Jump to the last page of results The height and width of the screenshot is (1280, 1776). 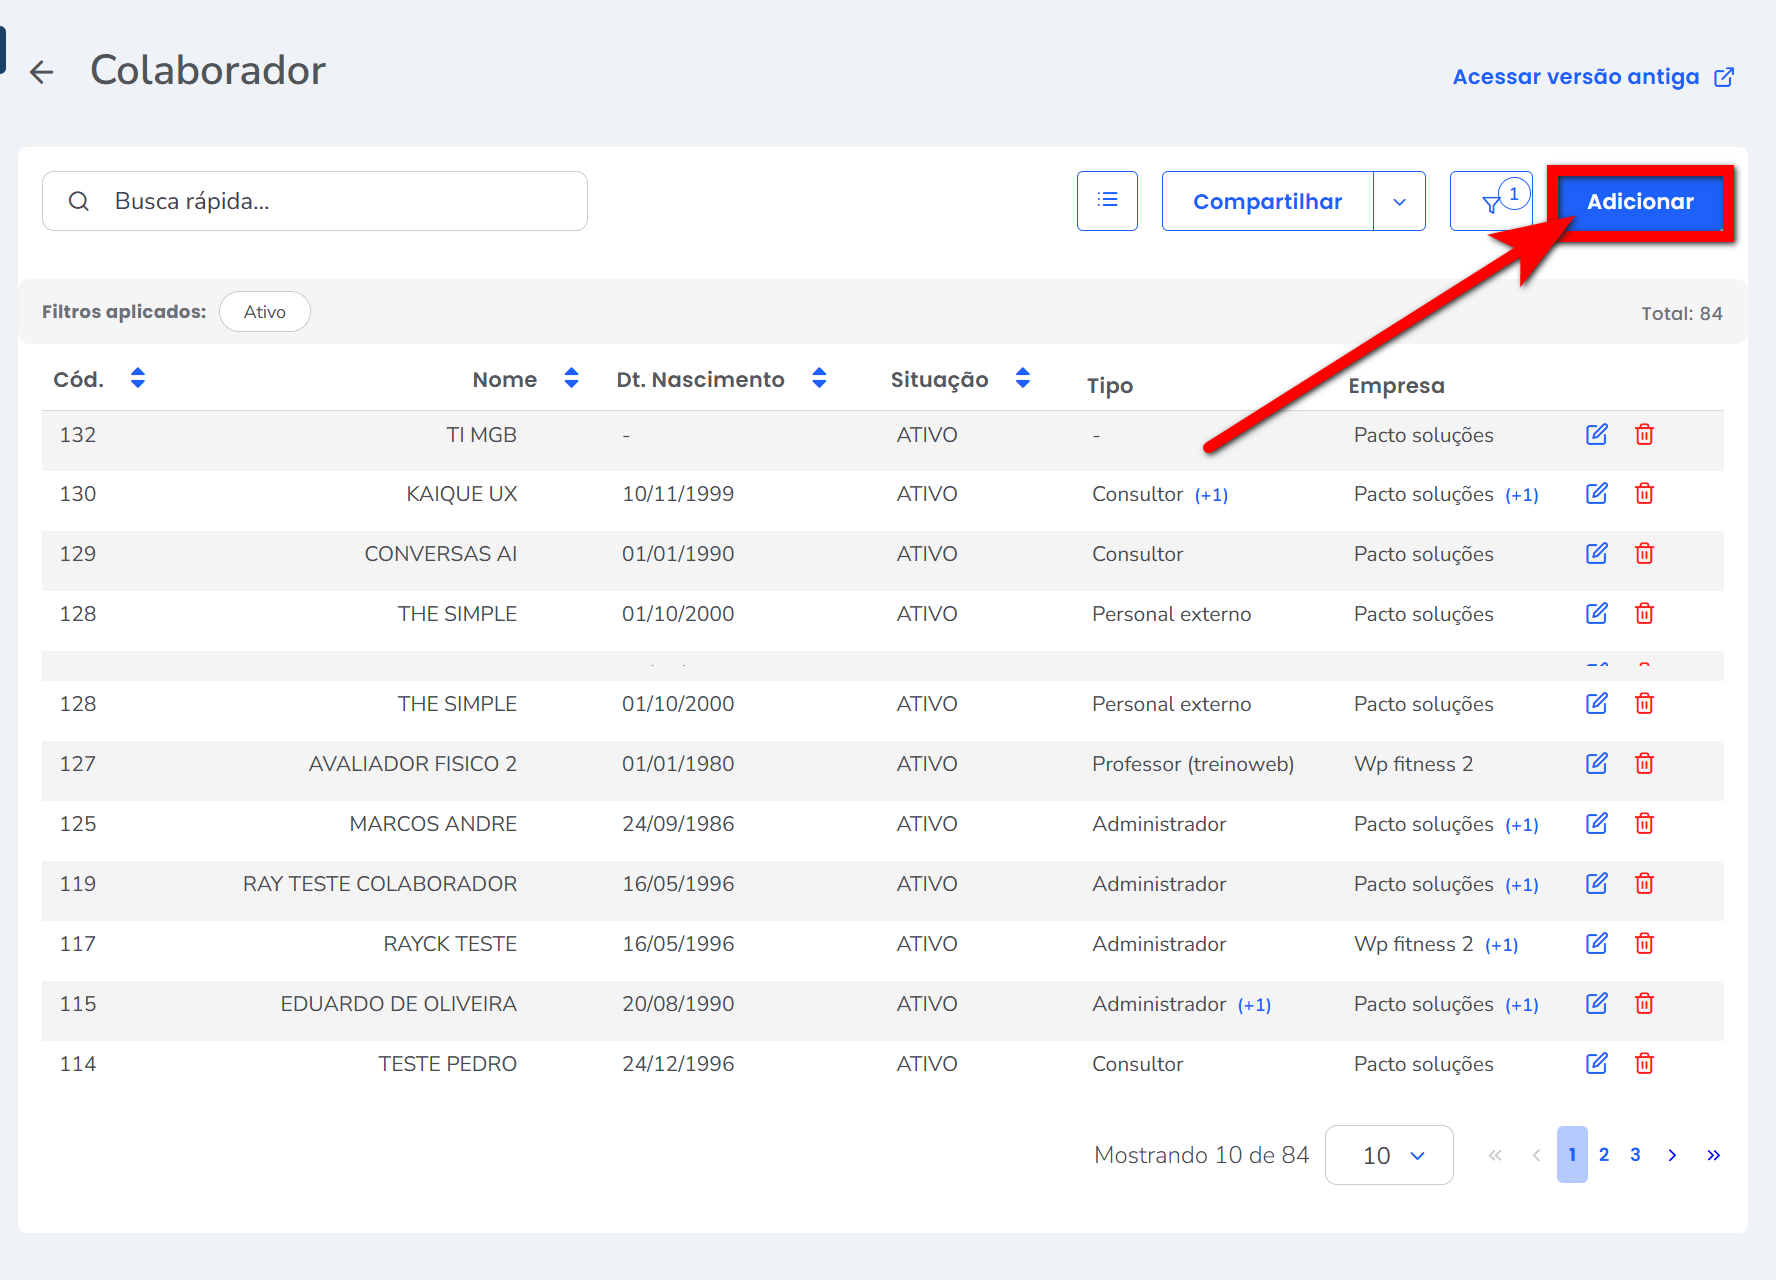pos(1713,1155)
